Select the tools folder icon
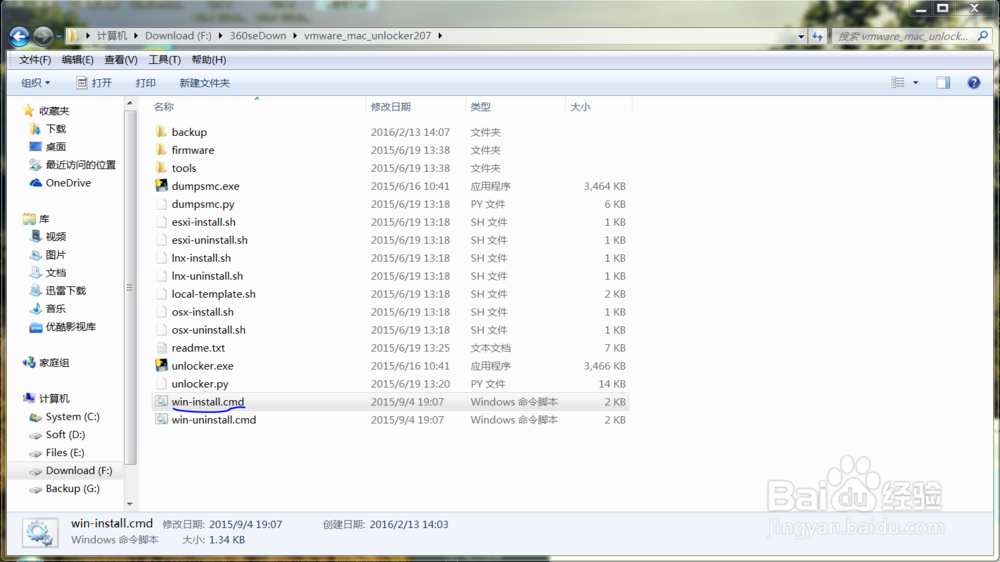 [x=161, y=168]
